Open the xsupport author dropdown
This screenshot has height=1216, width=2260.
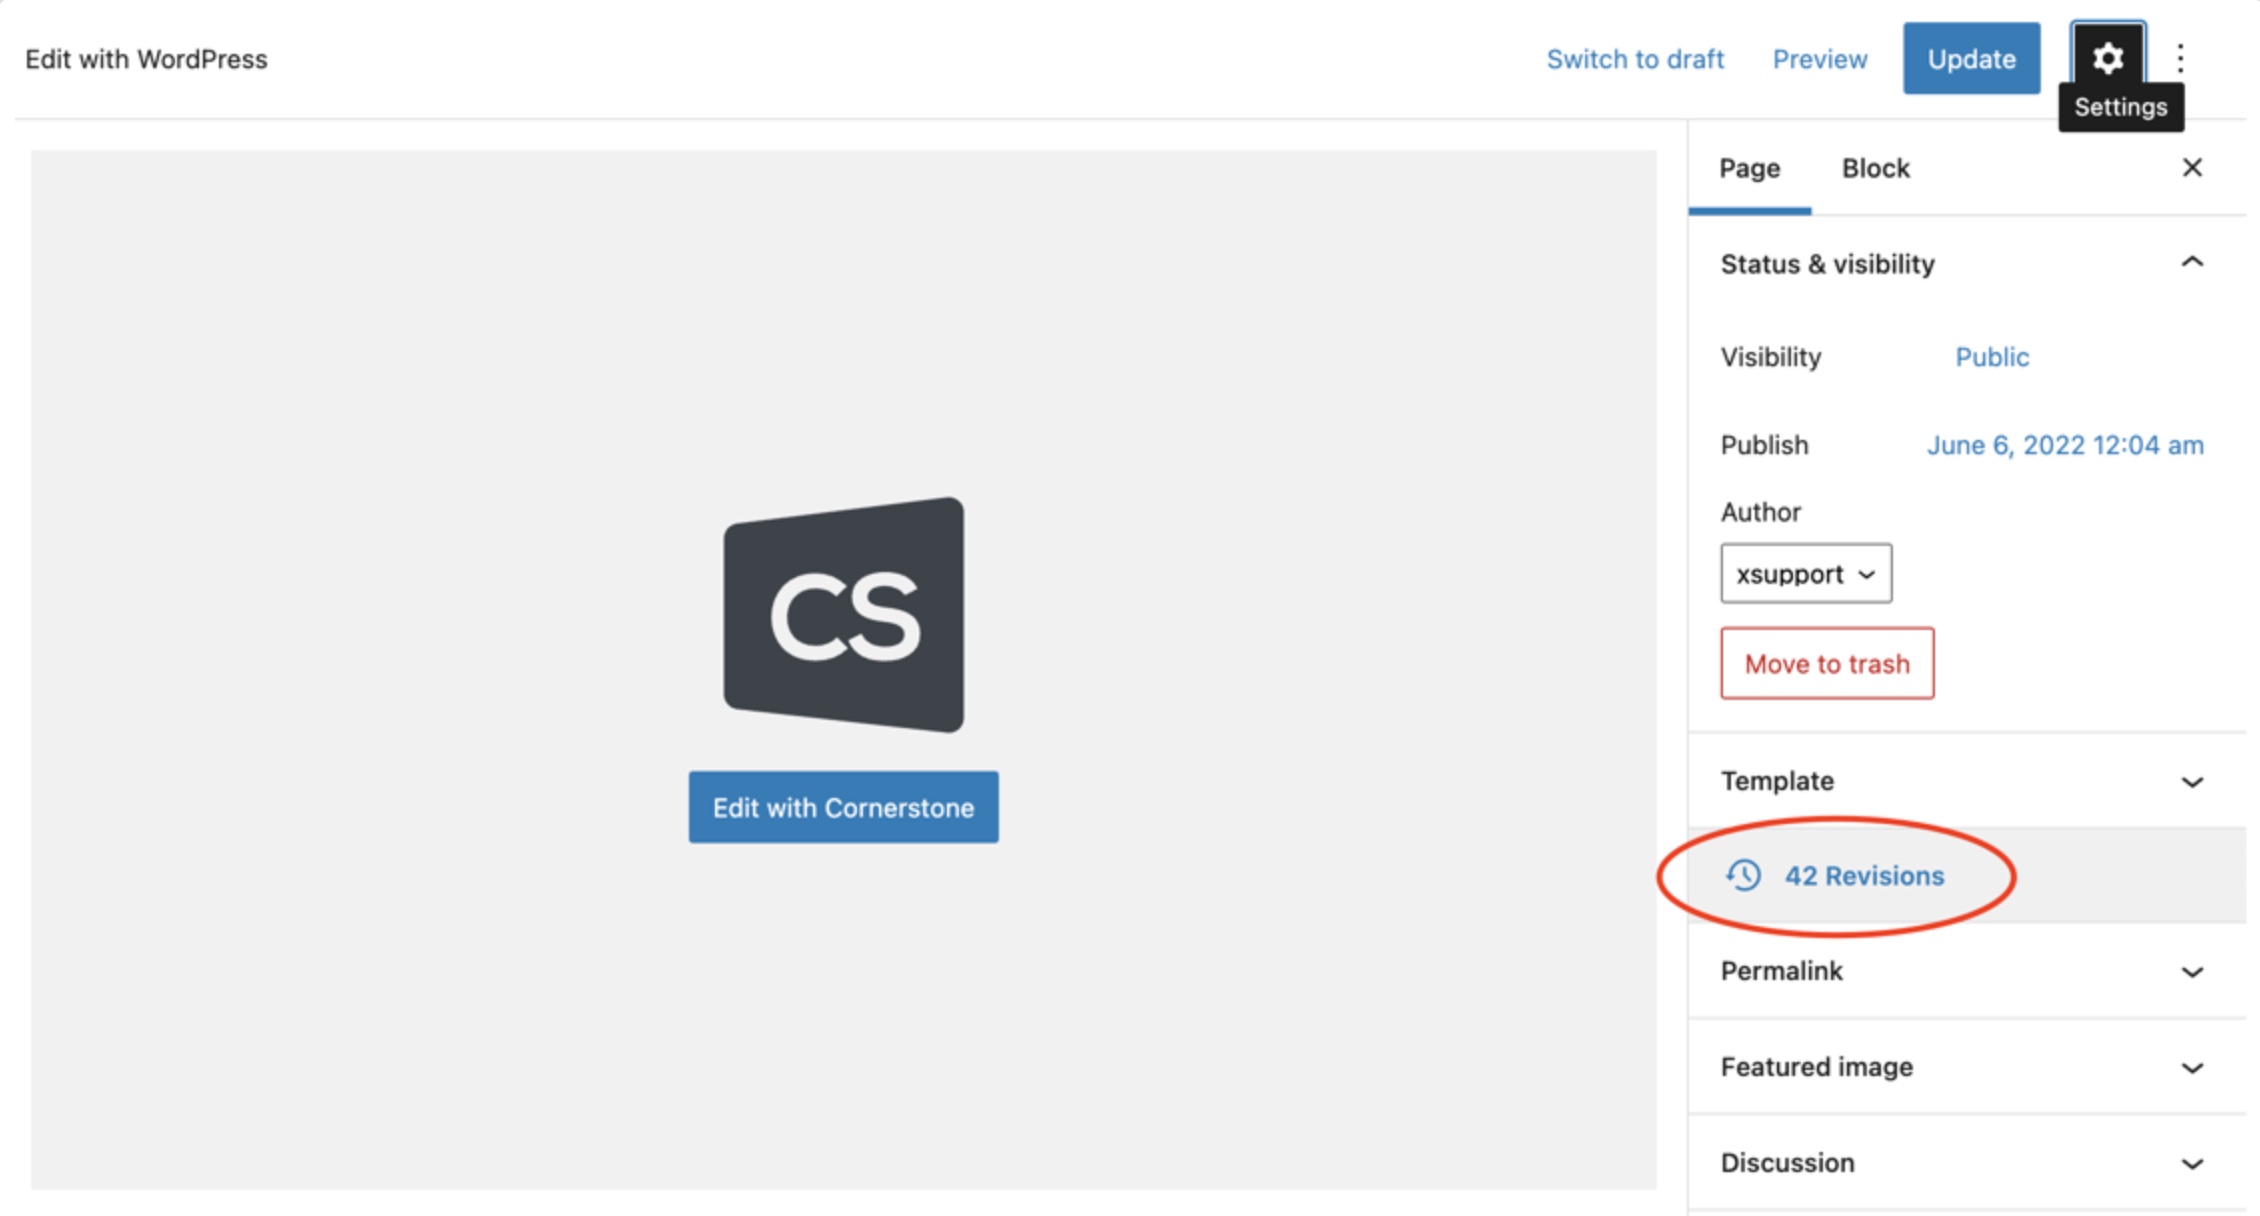(1805, 574)
